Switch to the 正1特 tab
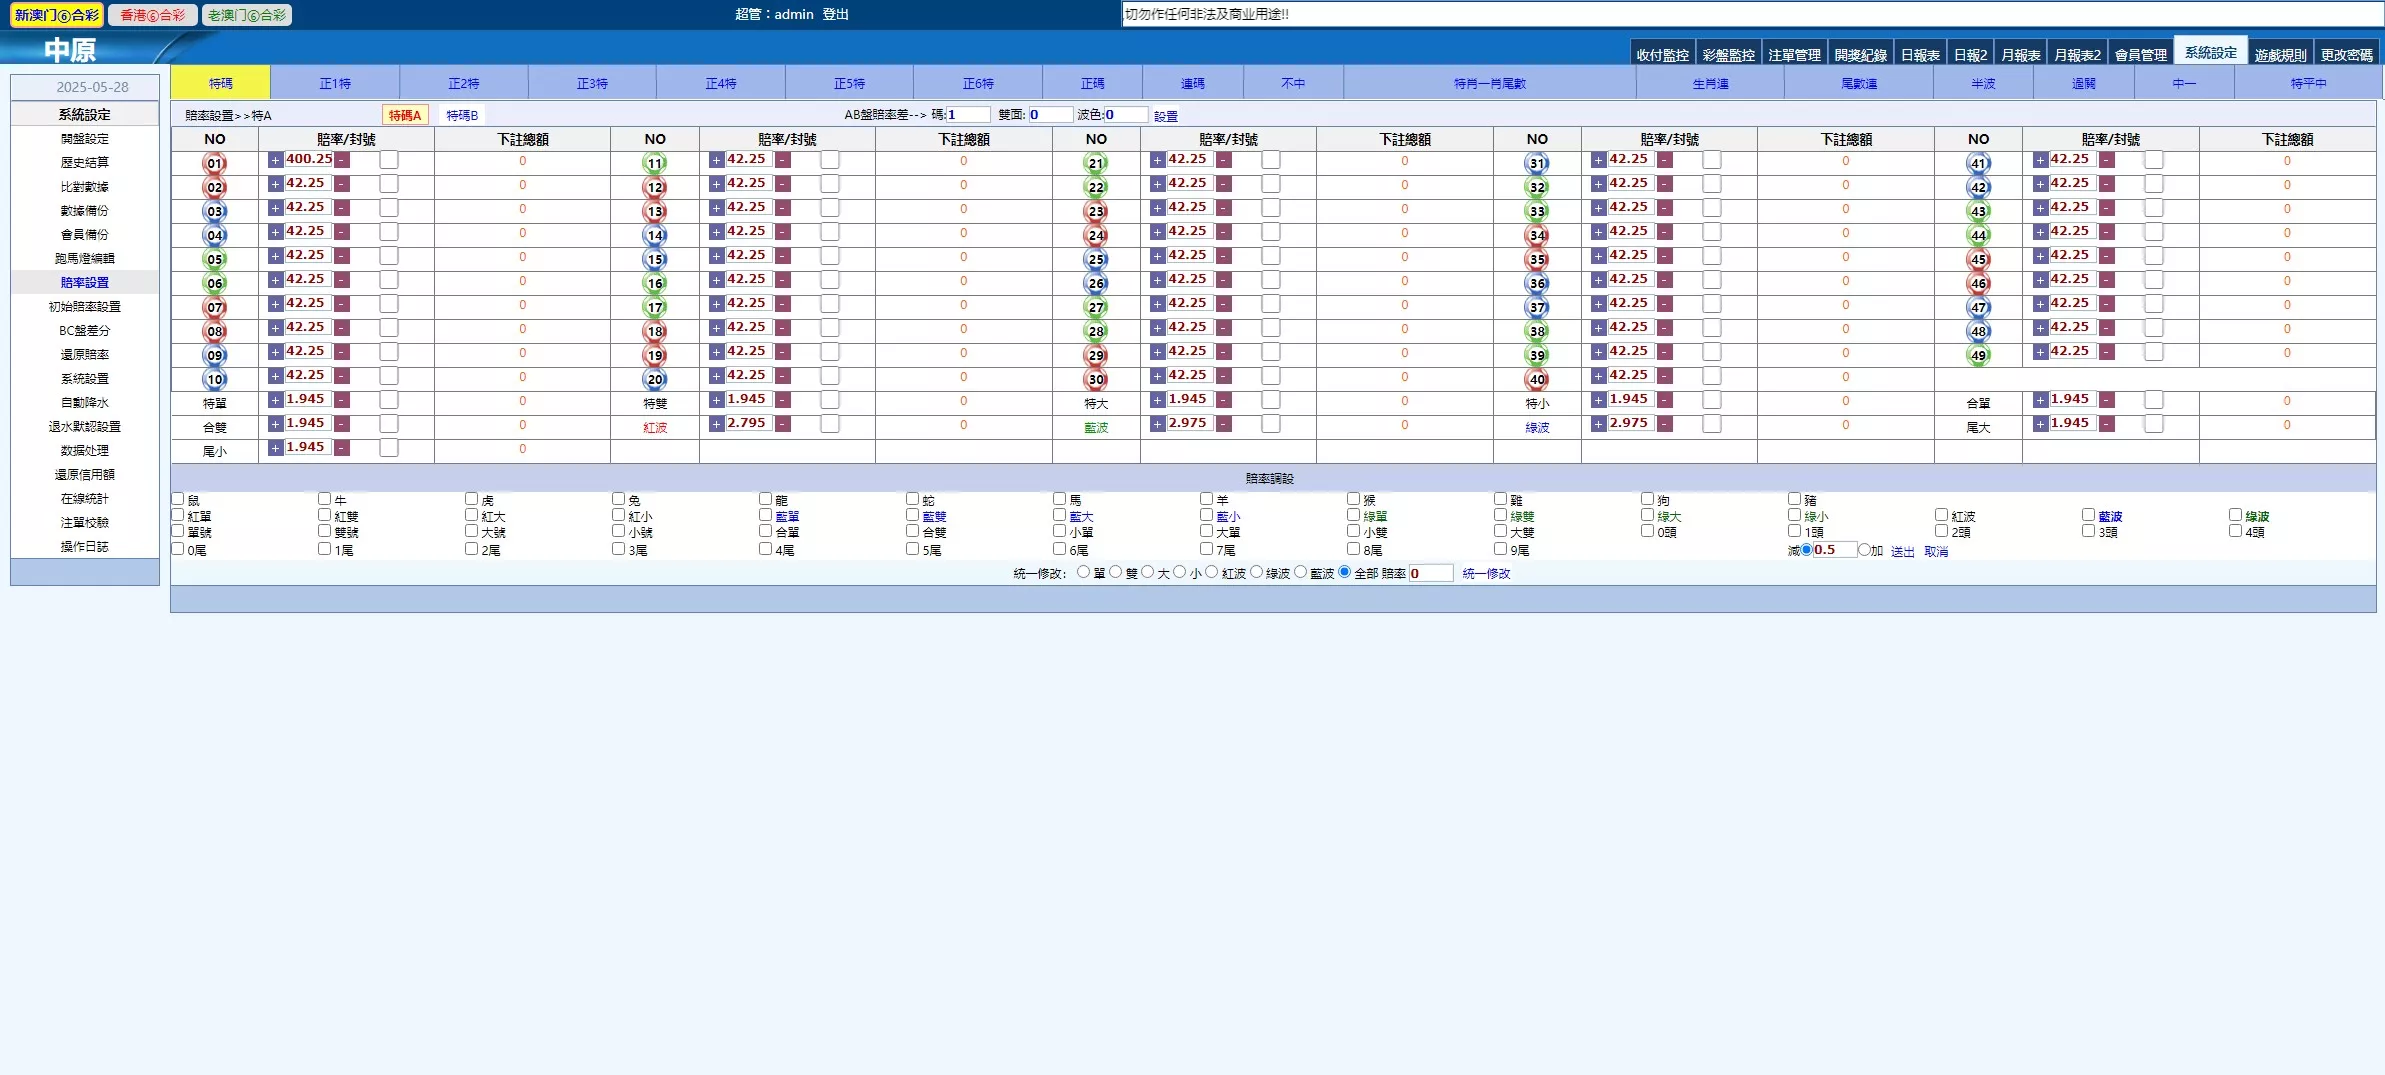Screen dimensions: 2385x1075 point(335,83)
